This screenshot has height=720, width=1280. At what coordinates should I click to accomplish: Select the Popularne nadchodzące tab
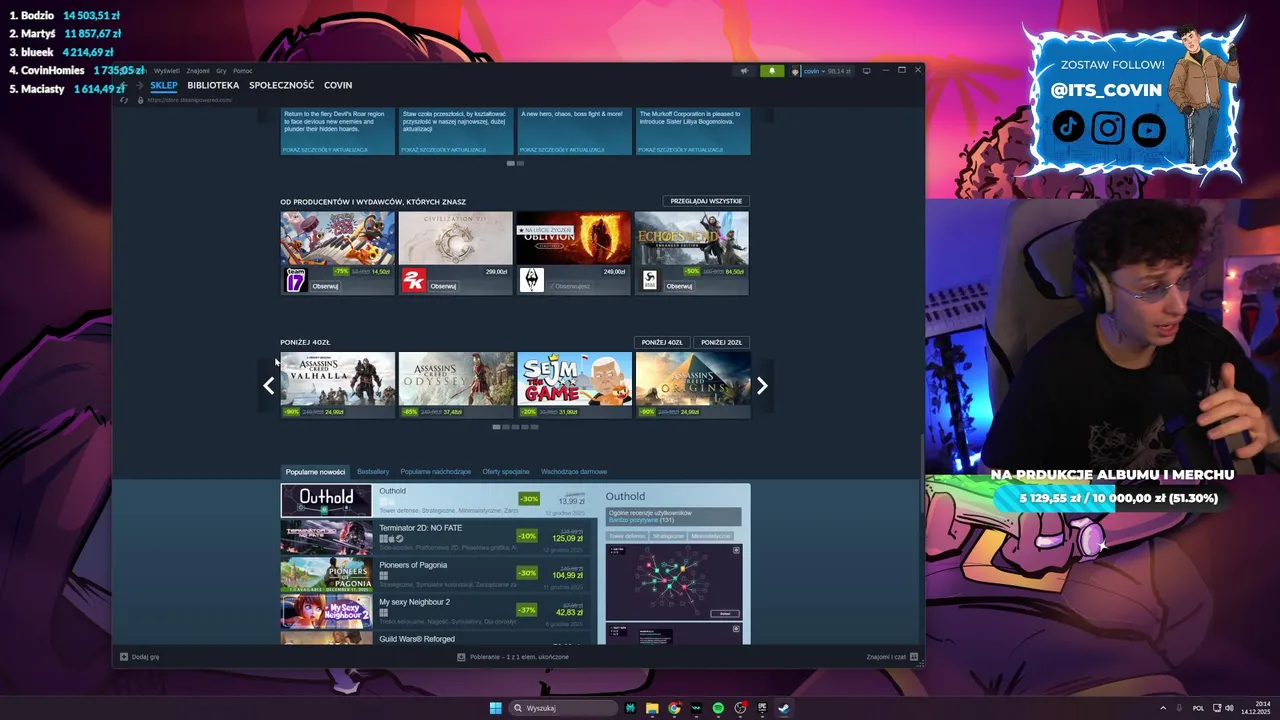coord(435,472)
